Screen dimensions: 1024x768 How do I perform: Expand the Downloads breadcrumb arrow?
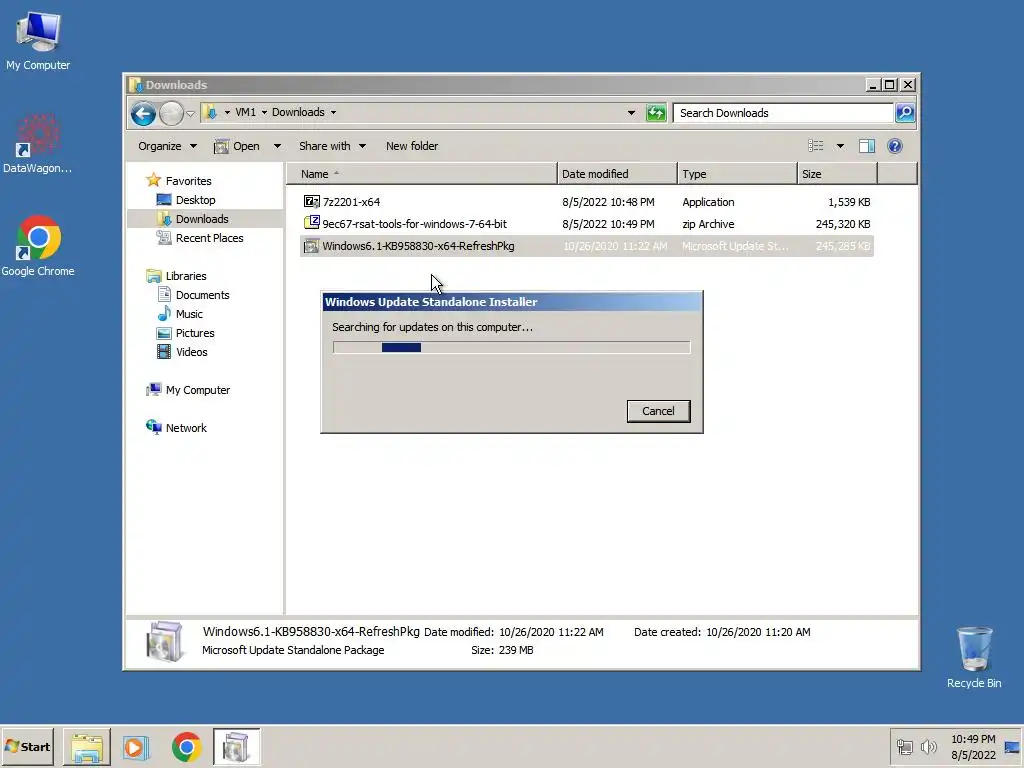tap(333, 112)
